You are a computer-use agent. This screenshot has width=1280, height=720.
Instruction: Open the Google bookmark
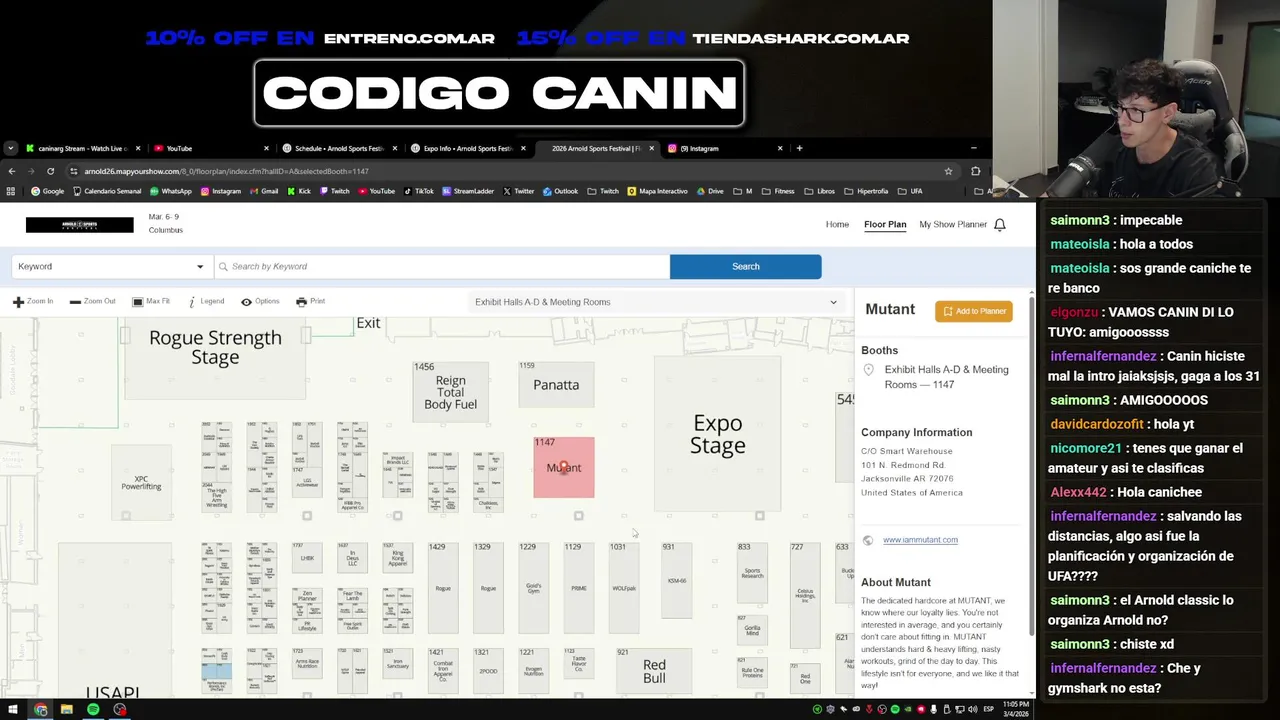click(47, 191)
